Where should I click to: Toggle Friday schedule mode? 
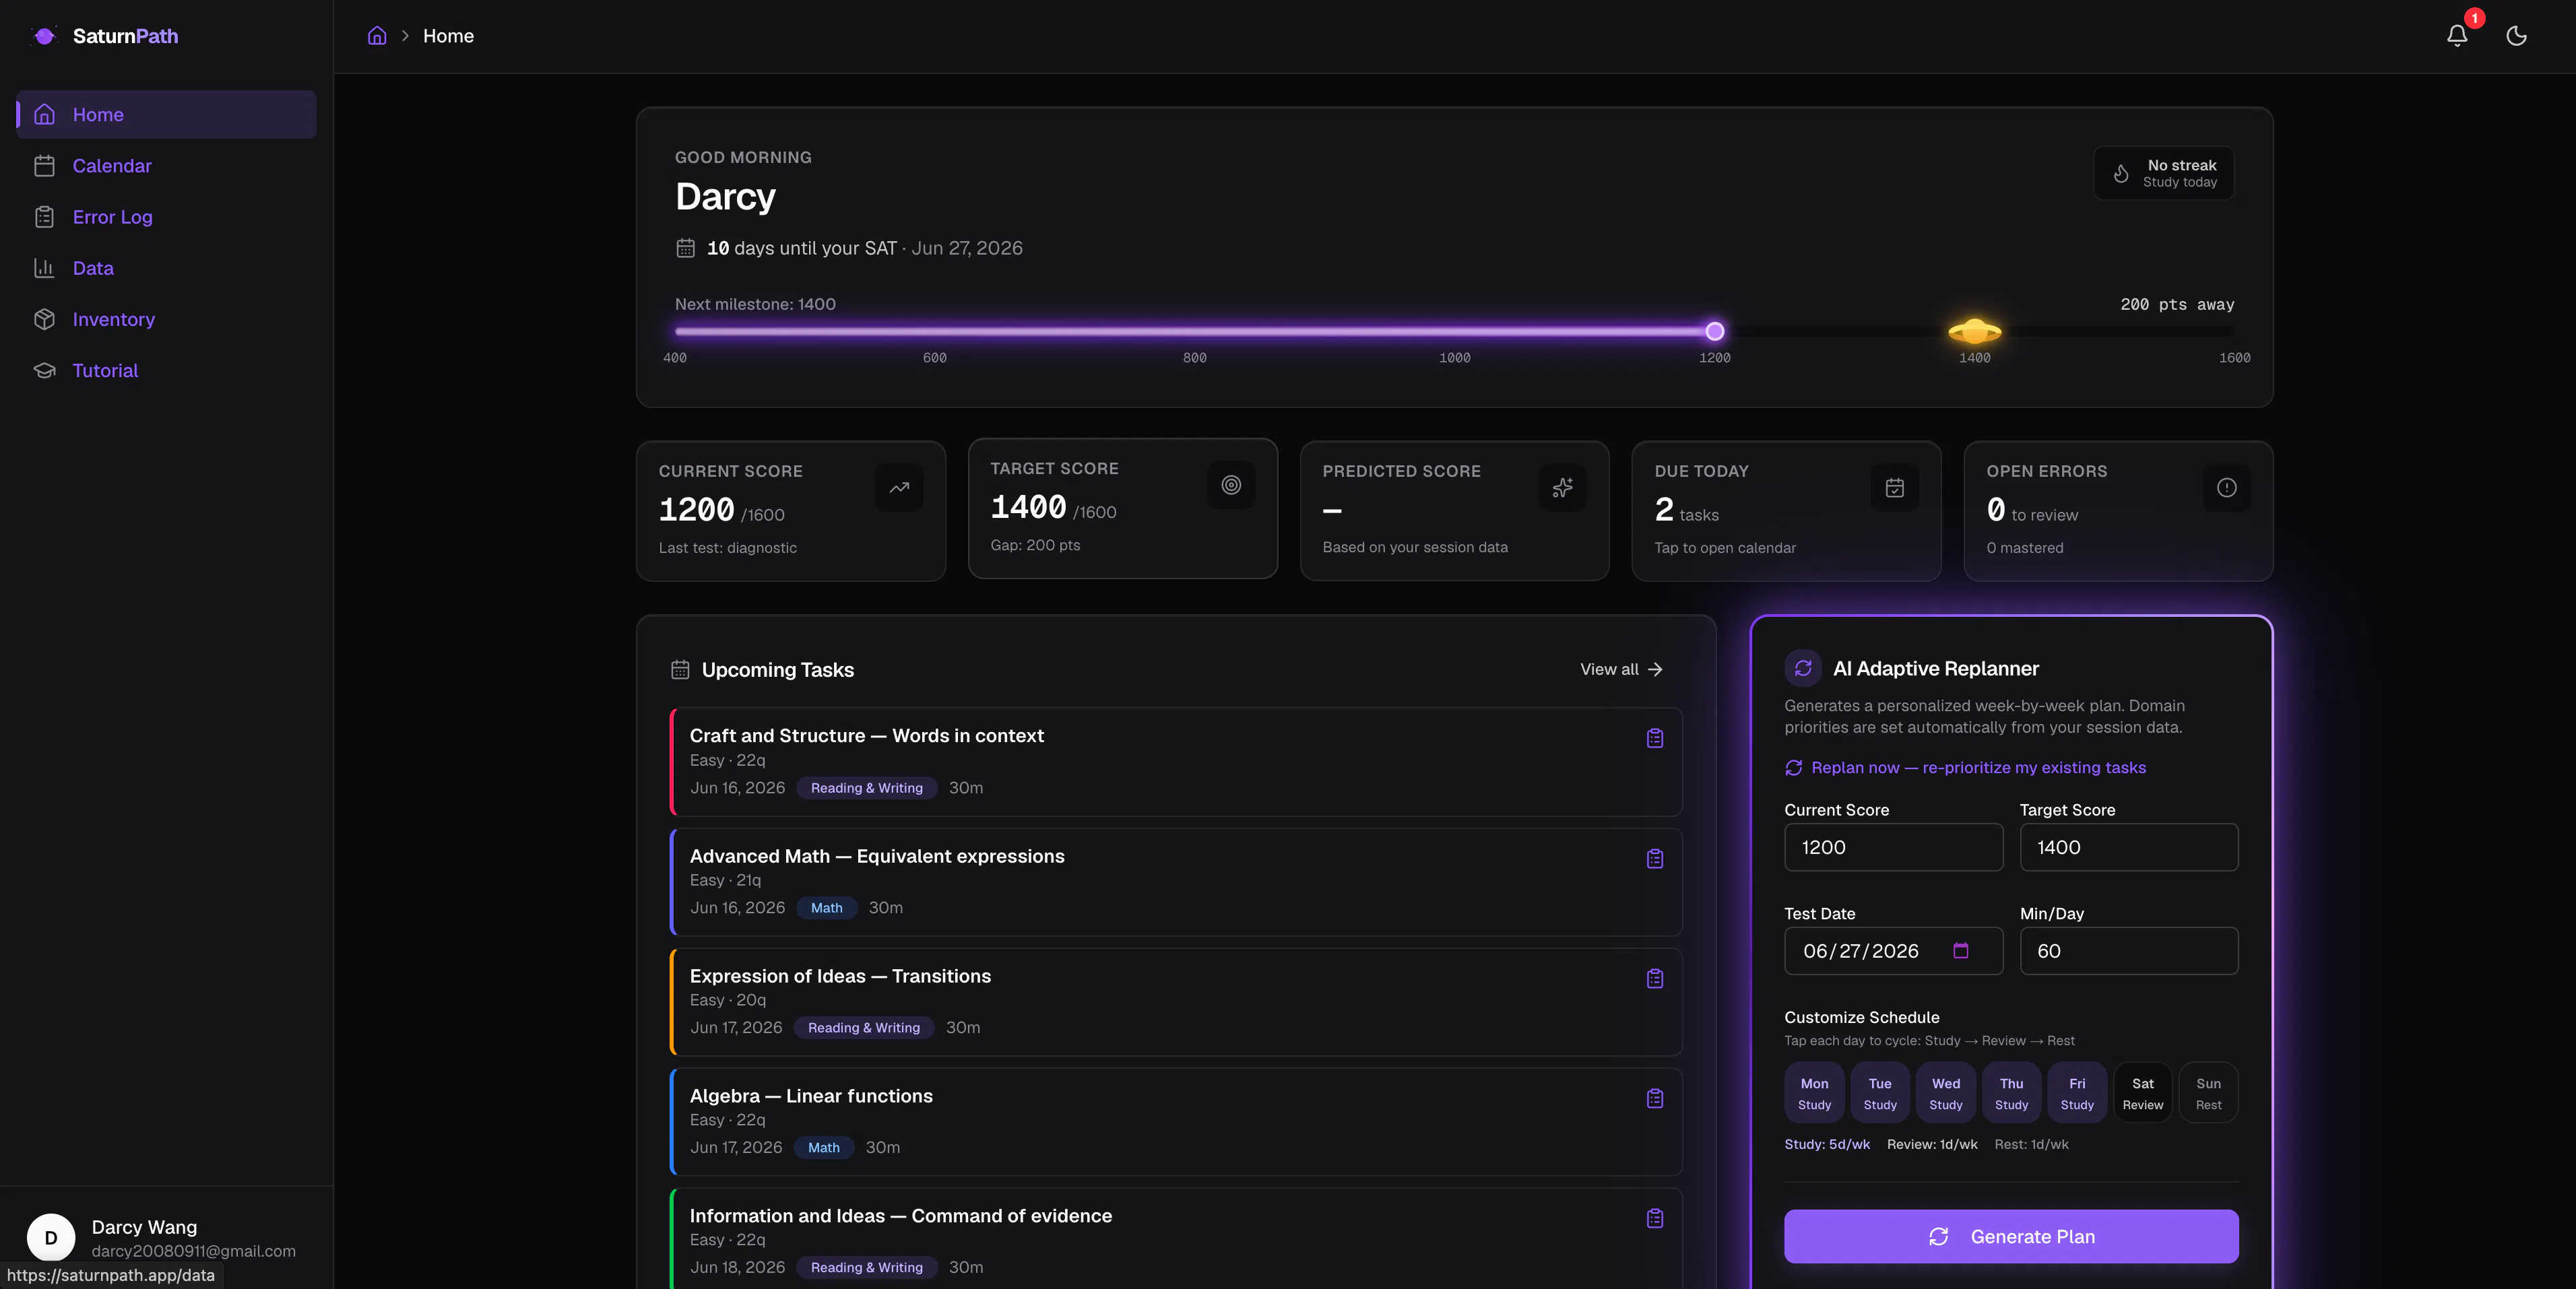[2077, 1093]
